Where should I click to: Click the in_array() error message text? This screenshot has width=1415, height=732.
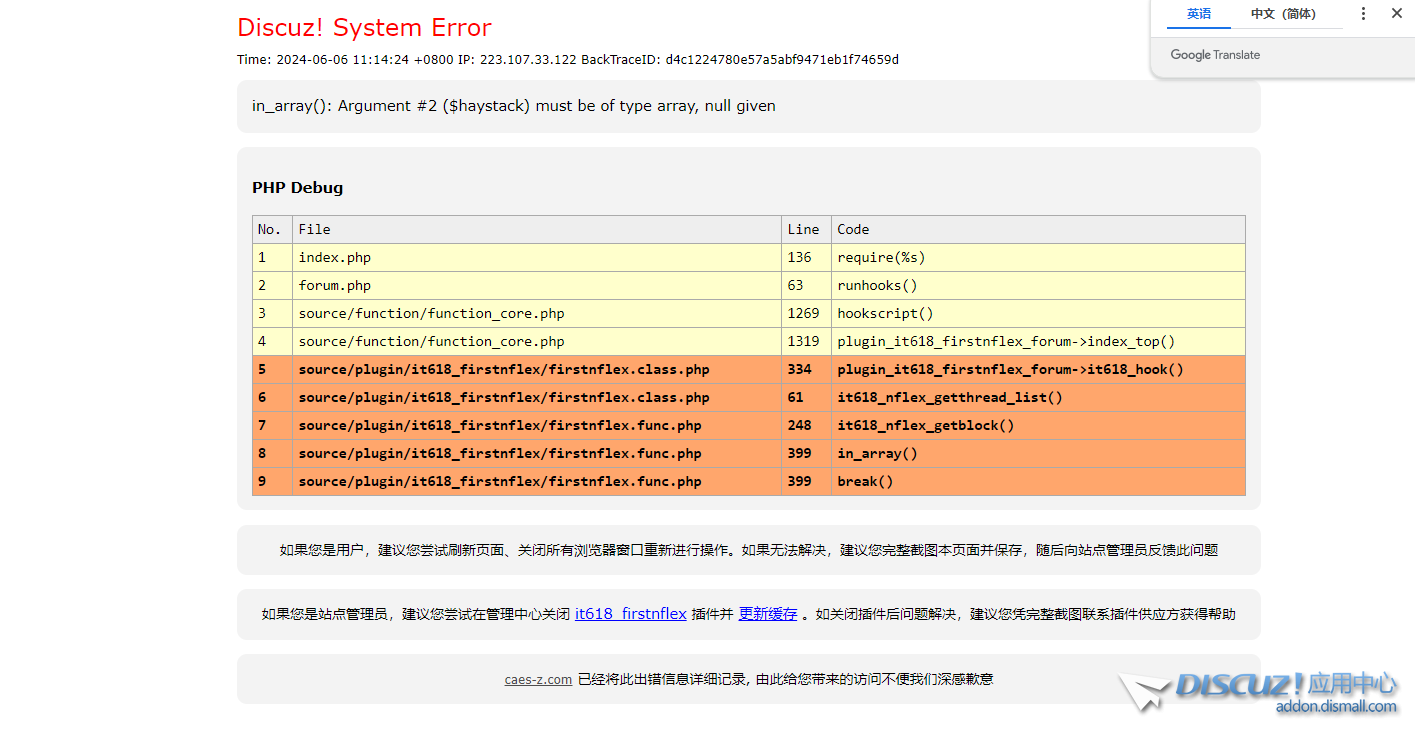[x=513, y=106]
